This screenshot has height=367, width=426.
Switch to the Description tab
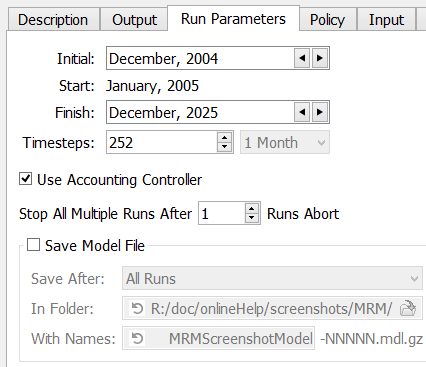click(53, 20)
